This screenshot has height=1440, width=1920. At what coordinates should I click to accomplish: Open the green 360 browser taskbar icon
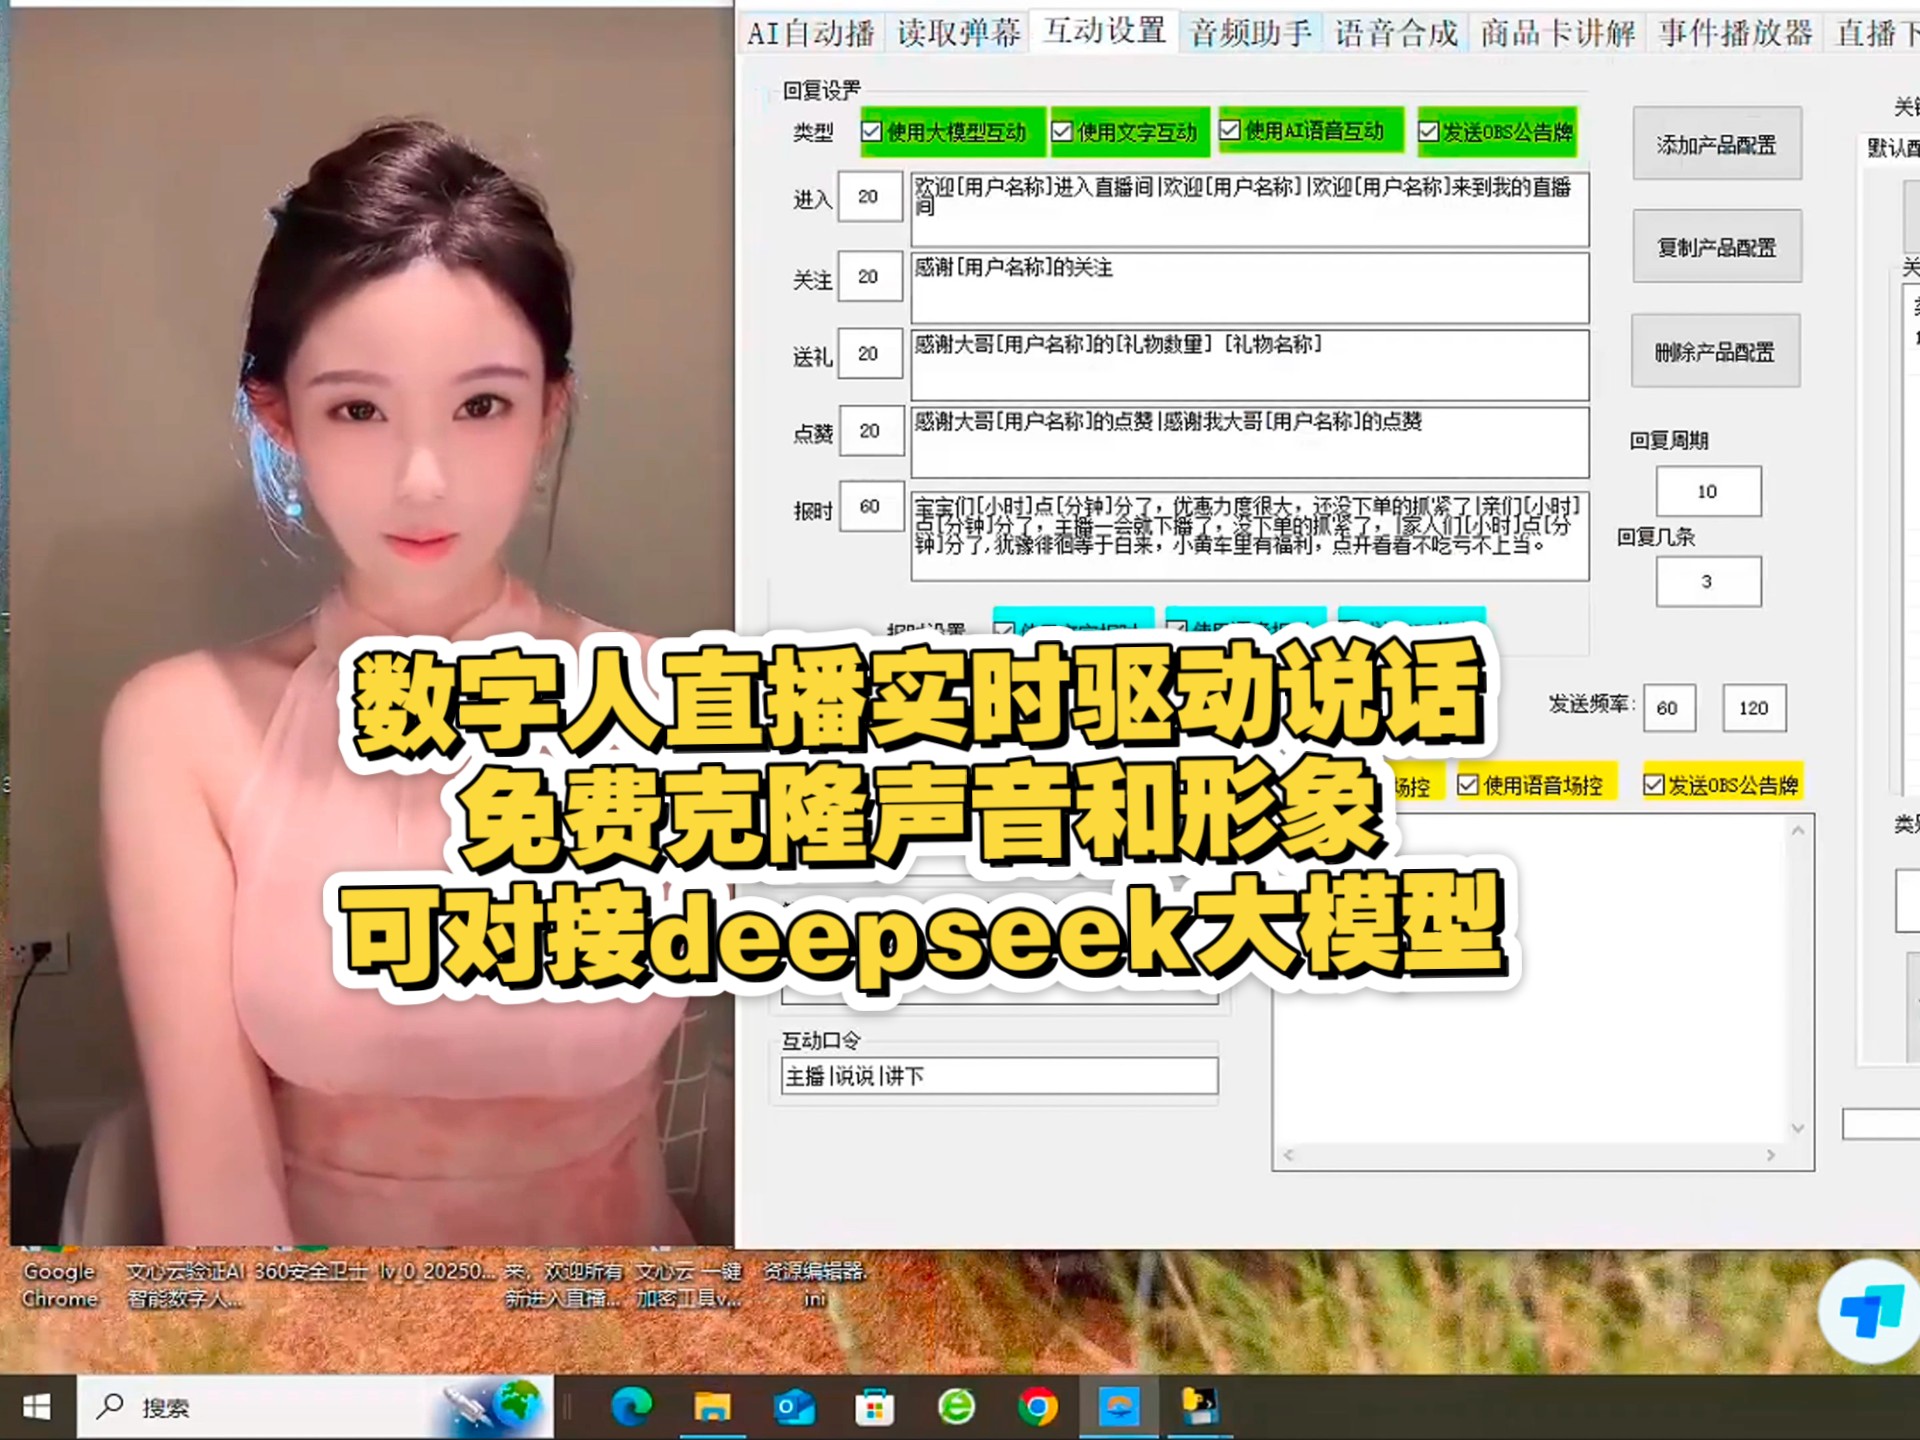956,1407
